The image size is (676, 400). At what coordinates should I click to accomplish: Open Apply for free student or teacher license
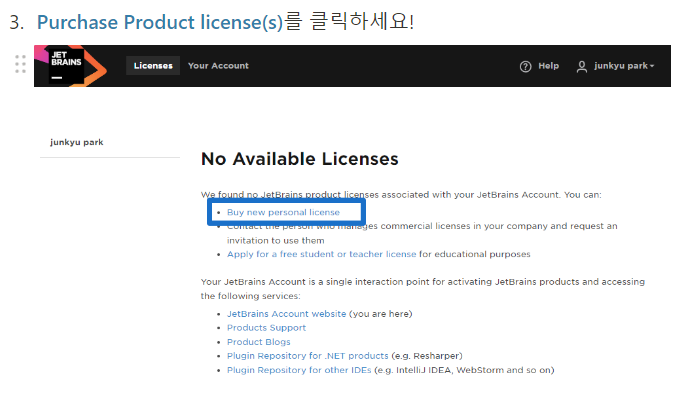point(322,254)
